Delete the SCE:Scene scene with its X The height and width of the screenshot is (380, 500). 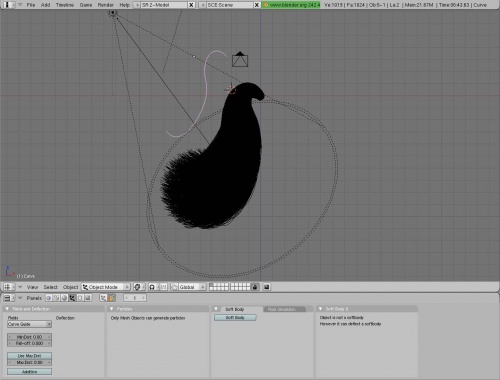pyautogui.click(x=257, y=5)
